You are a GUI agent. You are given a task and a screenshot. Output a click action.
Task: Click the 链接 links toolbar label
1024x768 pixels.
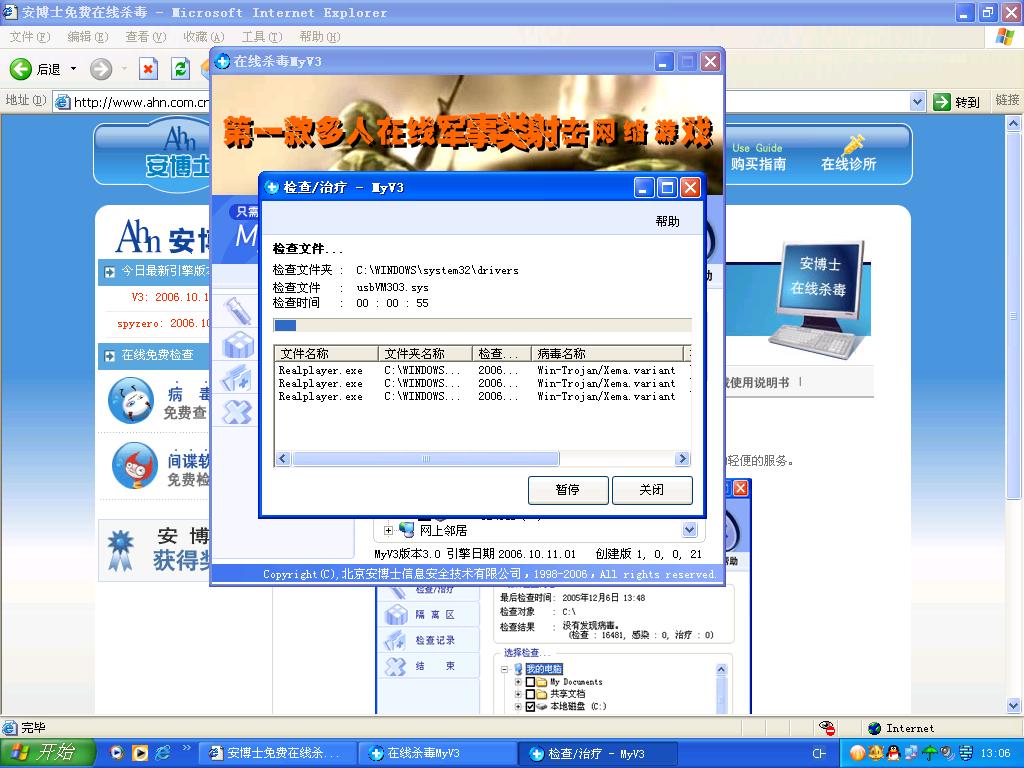[1006, 100]
